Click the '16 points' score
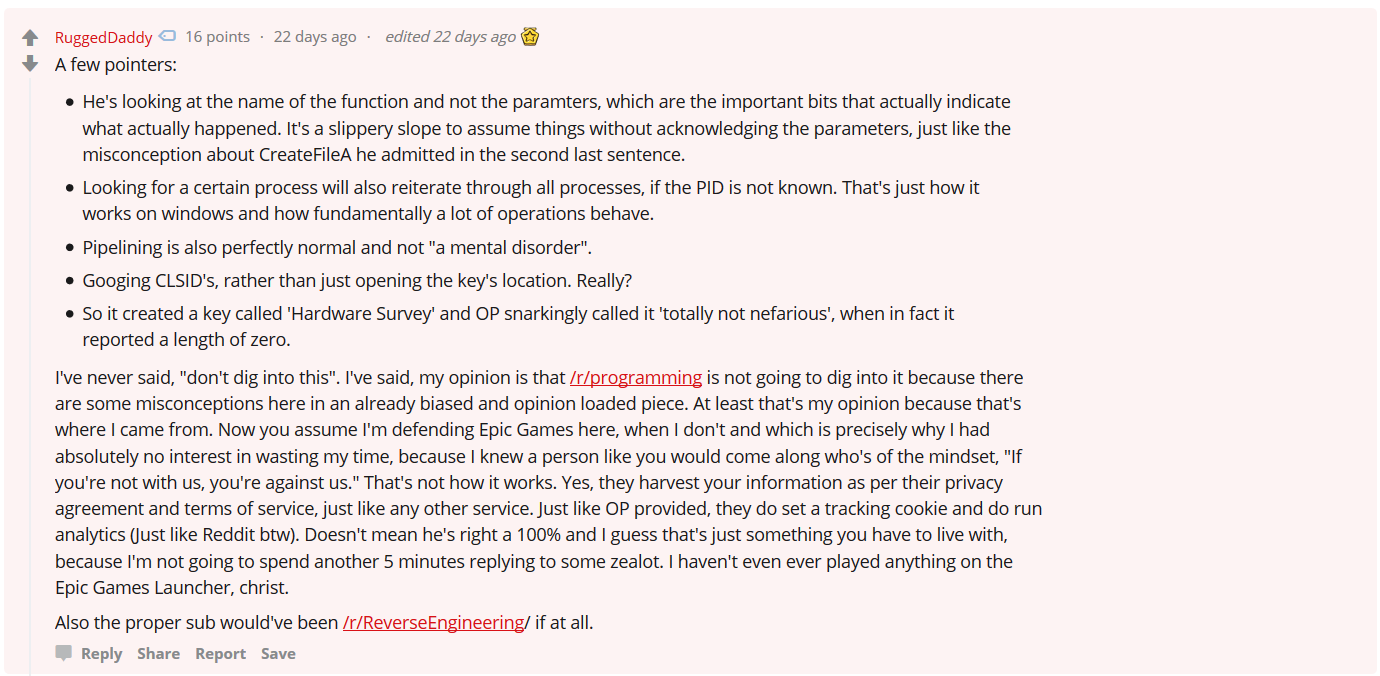 click(217, 37)
